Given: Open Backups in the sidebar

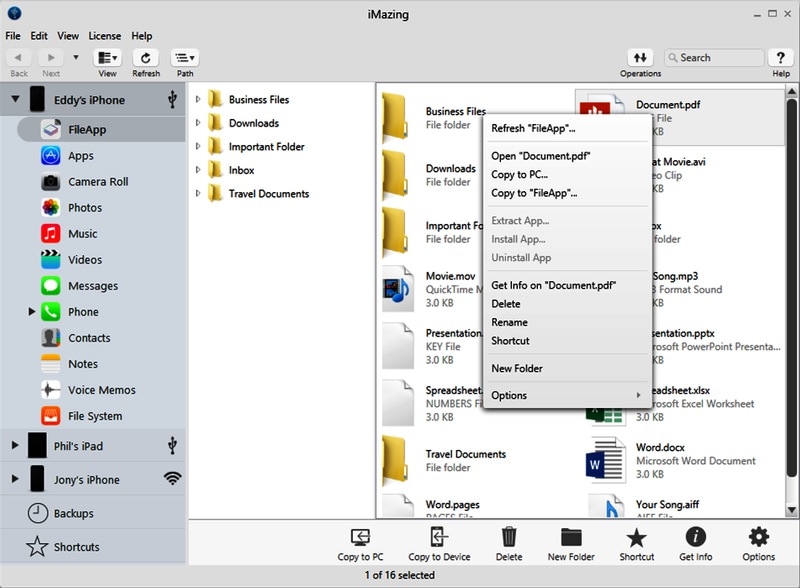Looking at the screenshot, I should pos(73,513).
